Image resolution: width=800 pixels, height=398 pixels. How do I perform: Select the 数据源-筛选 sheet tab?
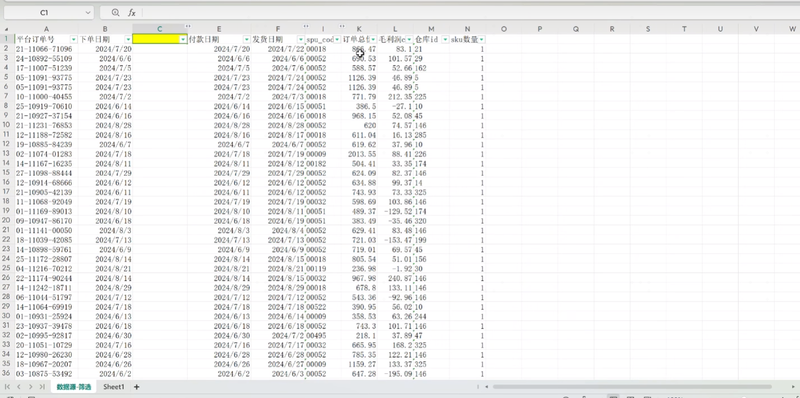point(73,387)
